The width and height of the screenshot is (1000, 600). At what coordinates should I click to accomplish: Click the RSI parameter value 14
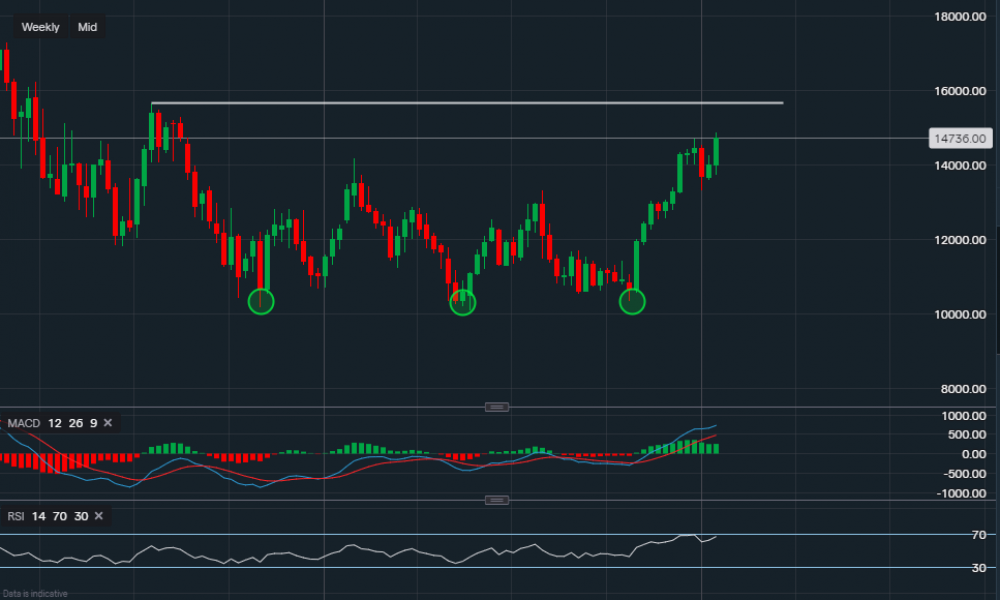[x=37, y=517]
